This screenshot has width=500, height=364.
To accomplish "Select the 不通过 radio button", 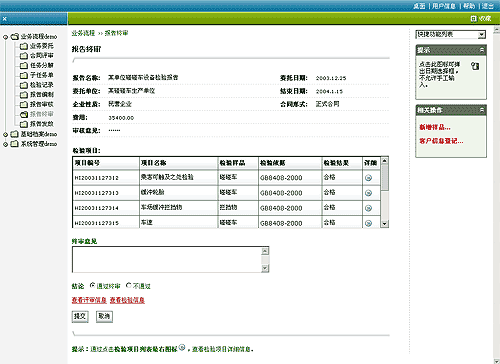I will (129, 285).
